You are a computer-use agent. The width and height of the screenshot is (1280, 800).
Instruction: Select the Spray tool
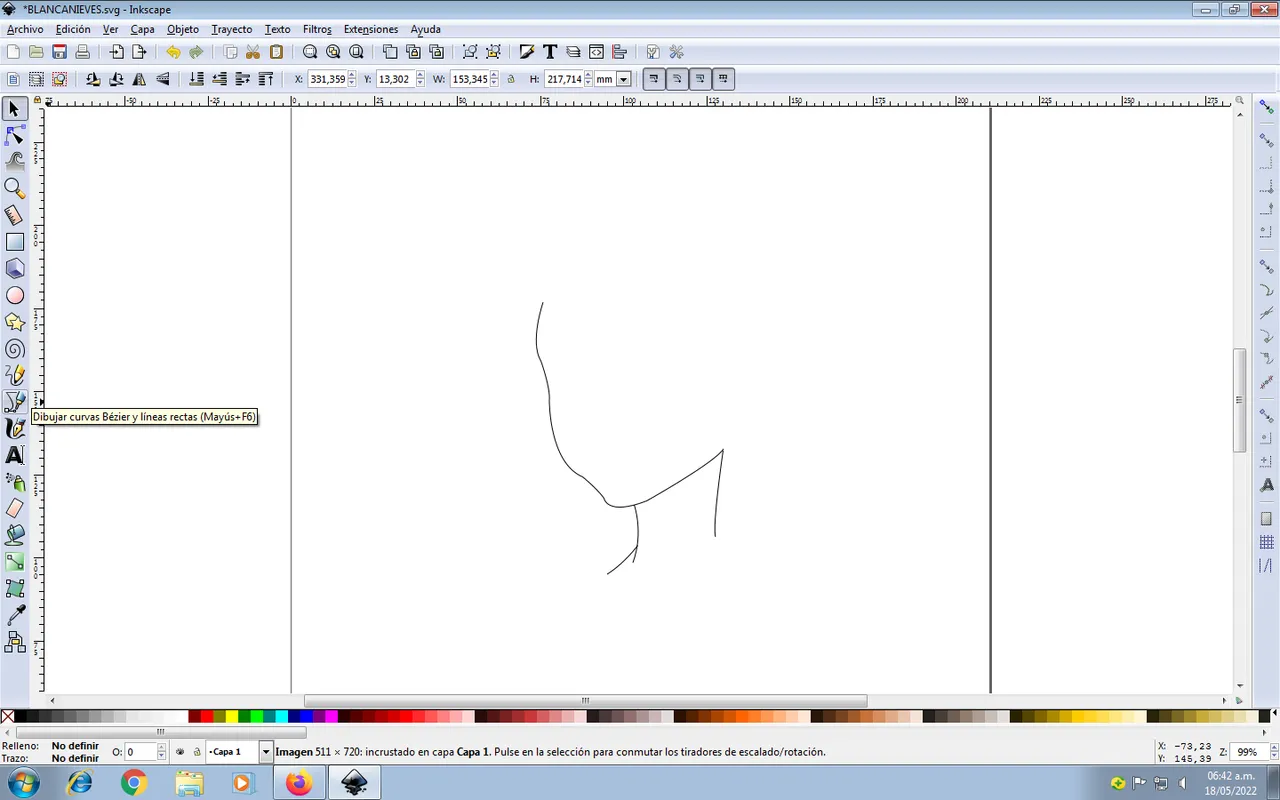click(15, 482)
